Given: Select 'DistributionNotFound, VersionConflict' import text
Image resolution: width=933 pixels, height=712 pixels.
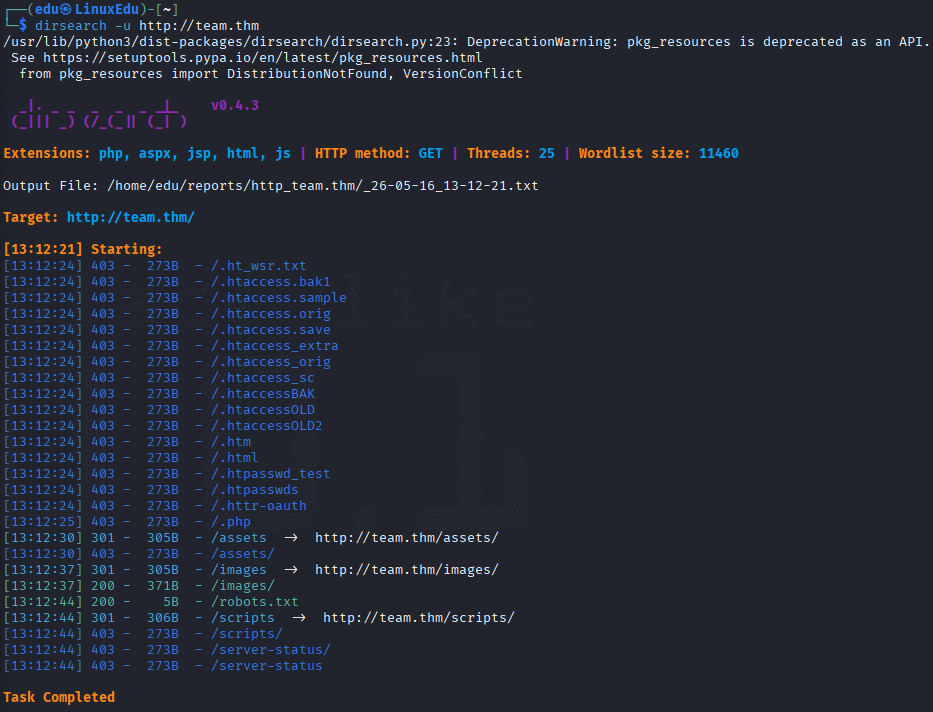Looking at the screenshot, I should tap(374, 74).
